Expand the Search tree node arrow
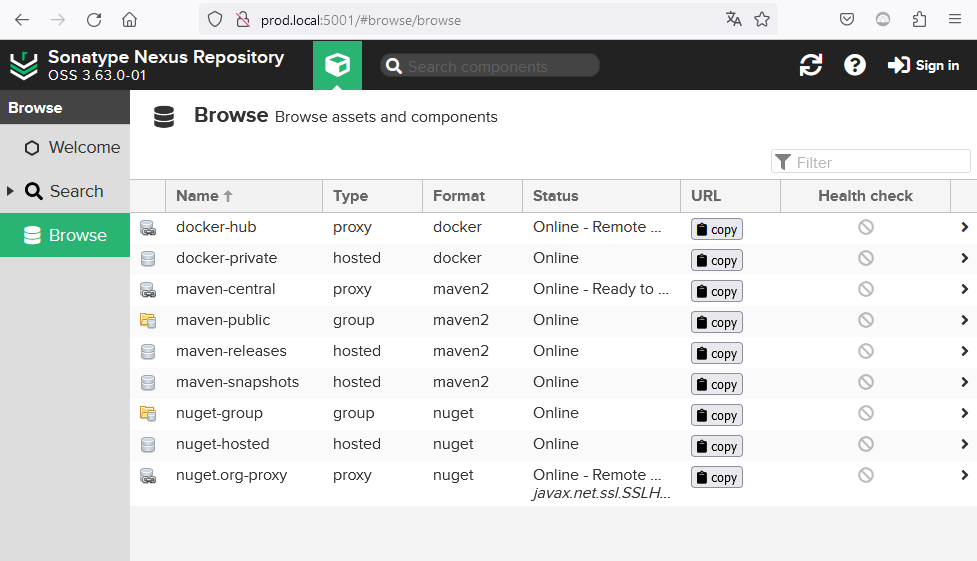This screenshot has height=561, width=977. [10, 191]
